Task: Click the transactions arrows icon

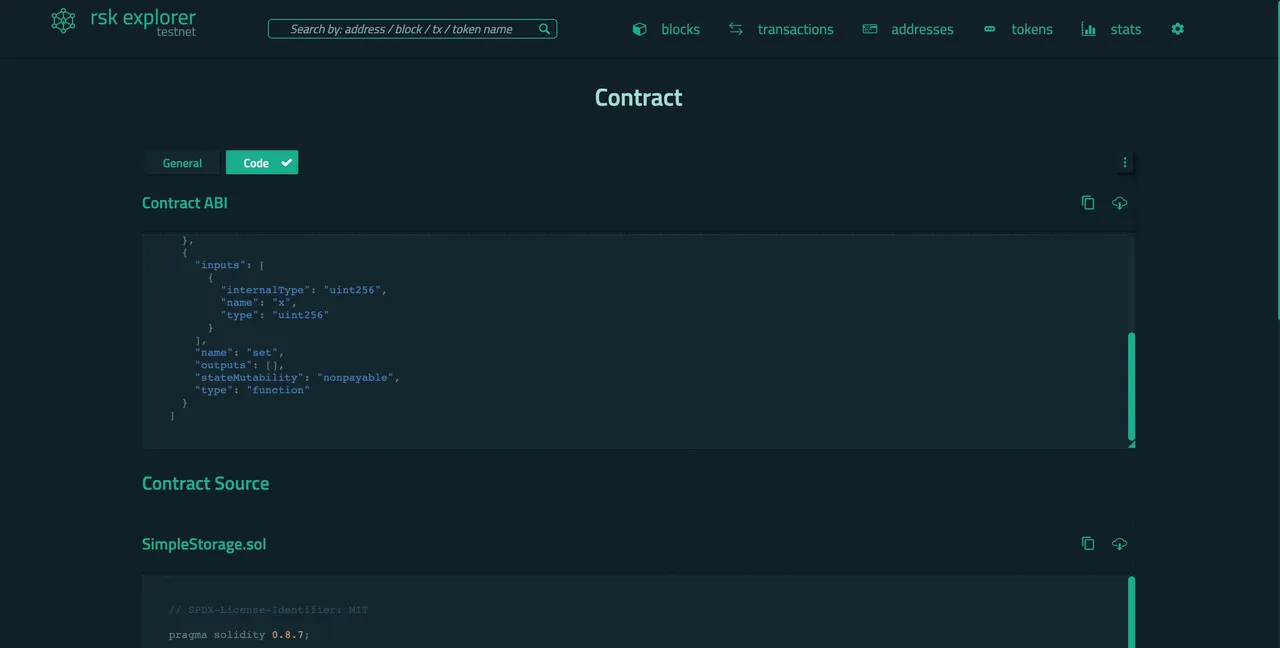Action: 736,29
